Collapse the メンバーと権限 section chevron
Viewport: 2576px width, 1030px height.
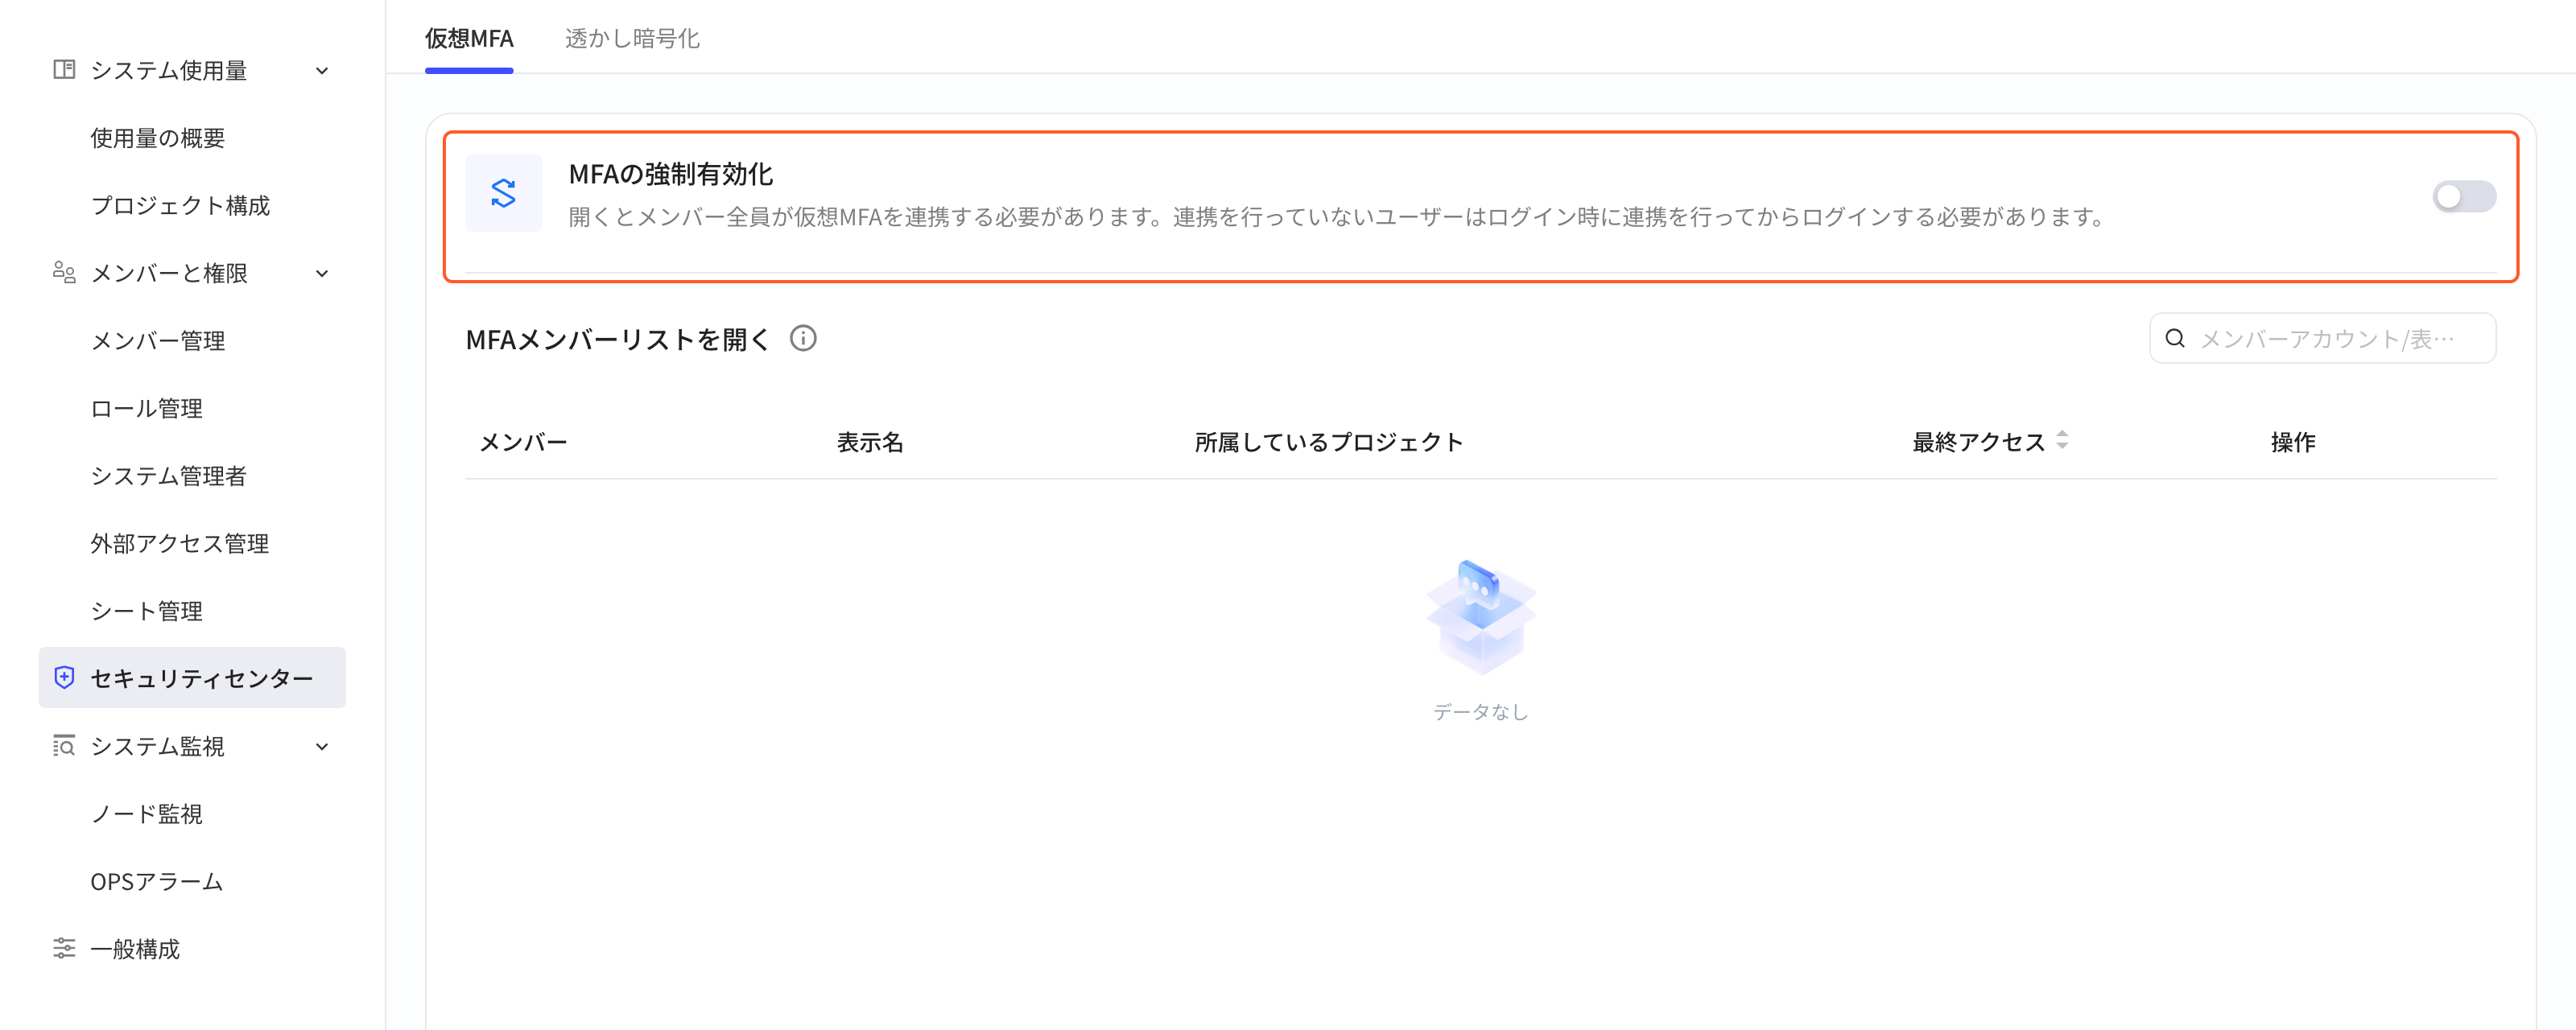tap(322, 274)
